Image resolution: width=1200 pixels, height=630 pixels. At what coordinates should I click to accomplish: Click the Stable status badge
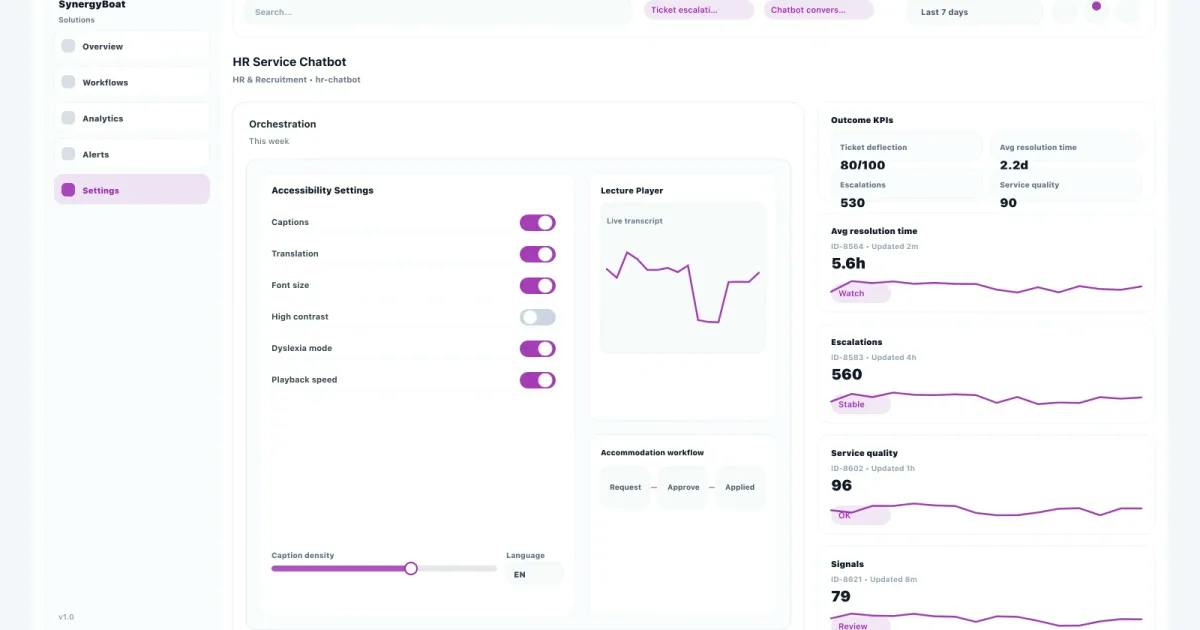860,405
